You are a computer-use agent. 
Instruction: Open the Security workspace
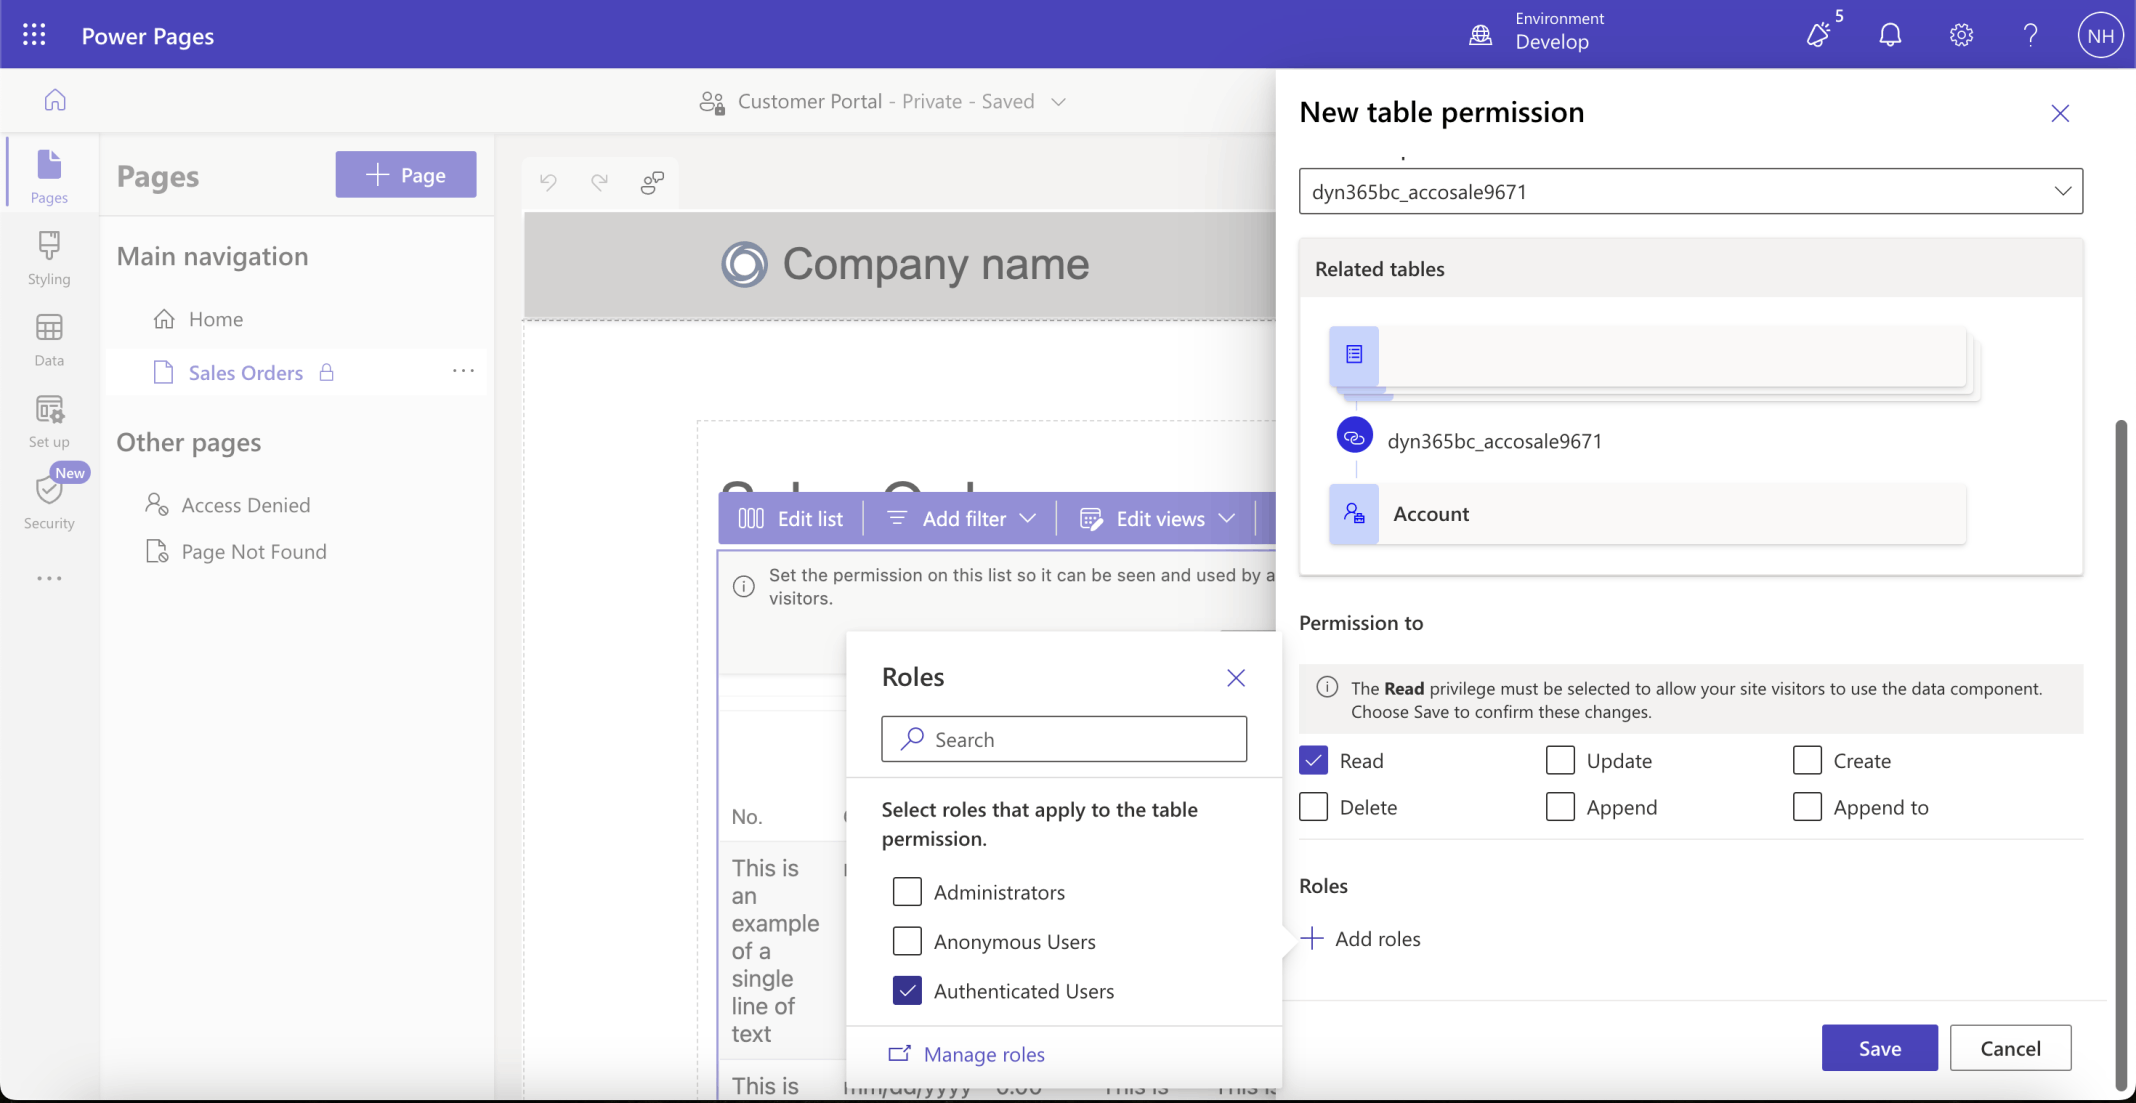pos(49,502)
